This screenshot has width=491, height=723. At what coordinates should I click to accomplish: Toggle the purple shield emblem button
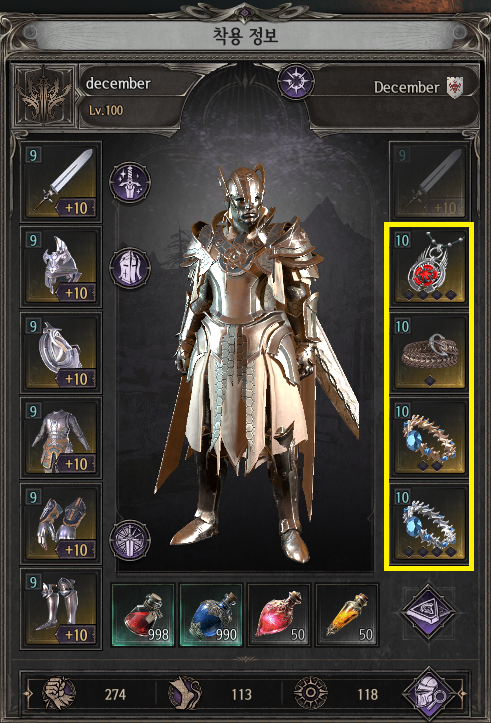tap(130, 540)
